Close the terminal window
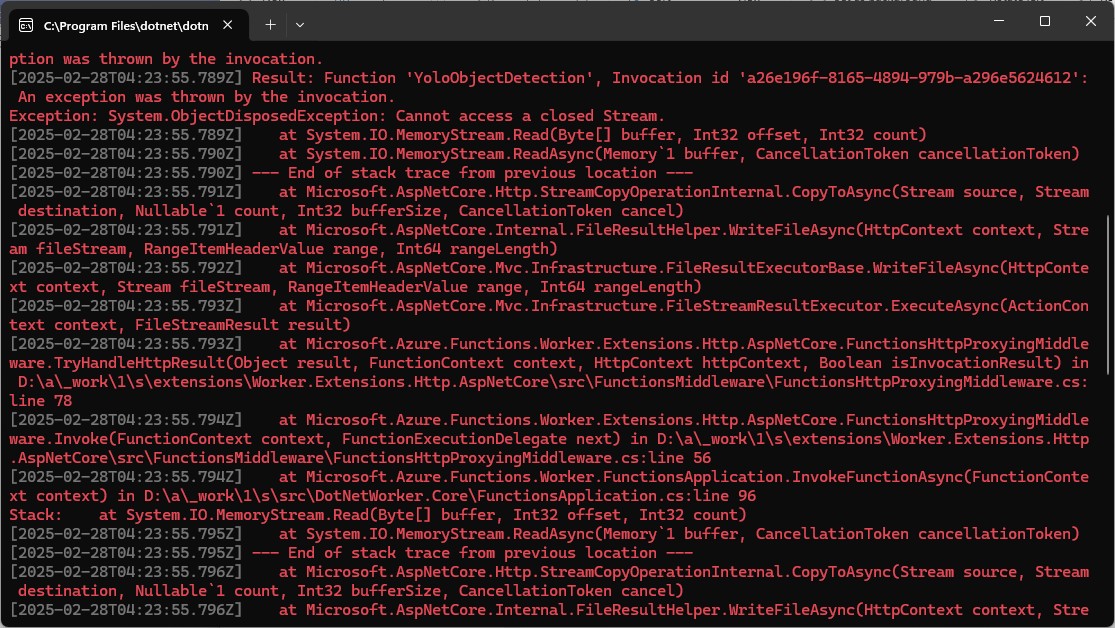 pos(1090,21)
